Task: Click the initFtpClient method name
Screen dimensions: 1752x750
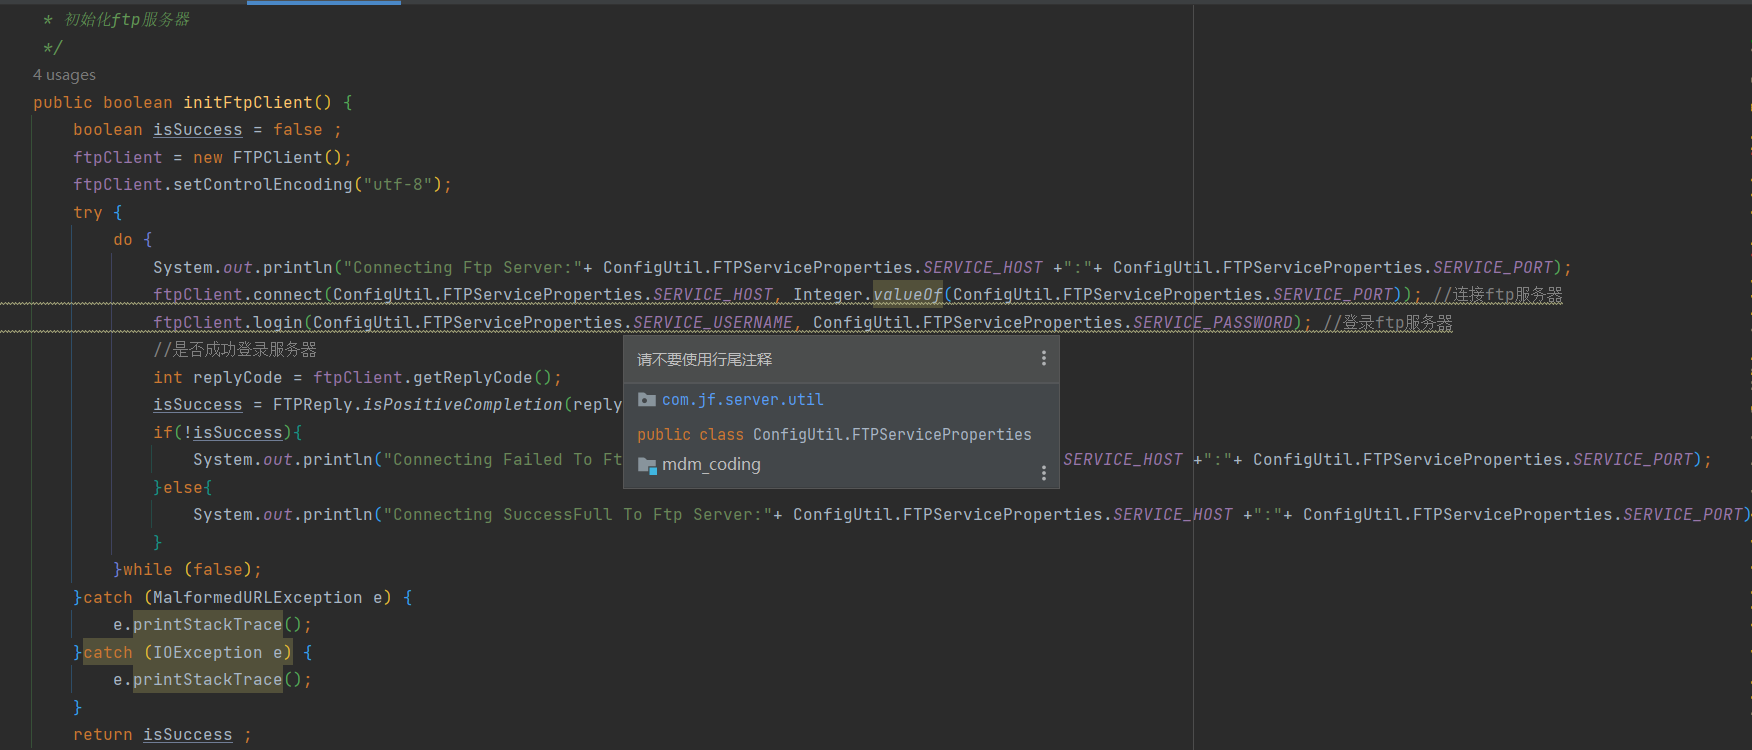Action: point(248,103)
